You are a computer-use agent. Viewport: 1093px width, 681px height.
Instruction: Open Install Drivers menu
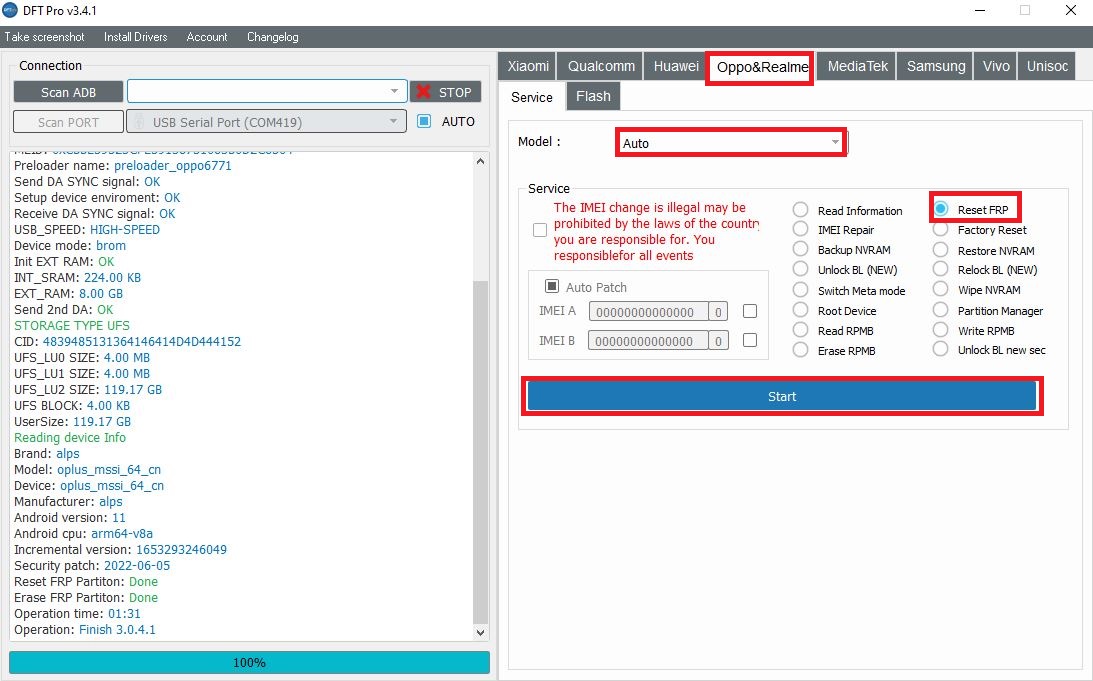(135, 37)
